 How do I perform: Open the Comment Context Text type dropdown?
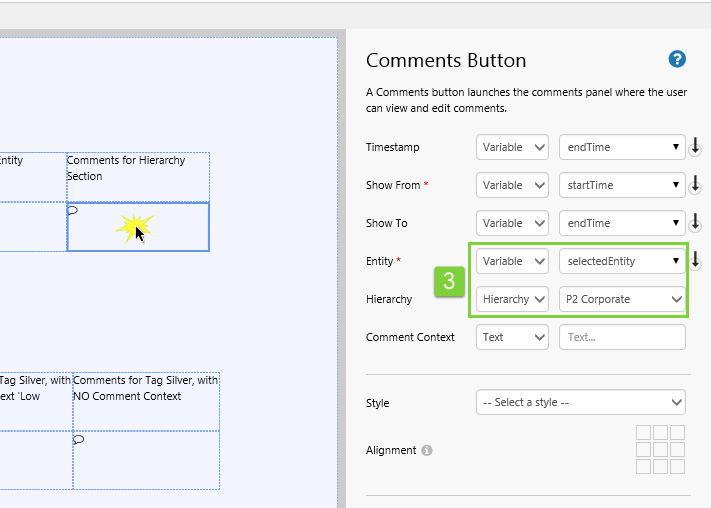click(x=512, y=337)
